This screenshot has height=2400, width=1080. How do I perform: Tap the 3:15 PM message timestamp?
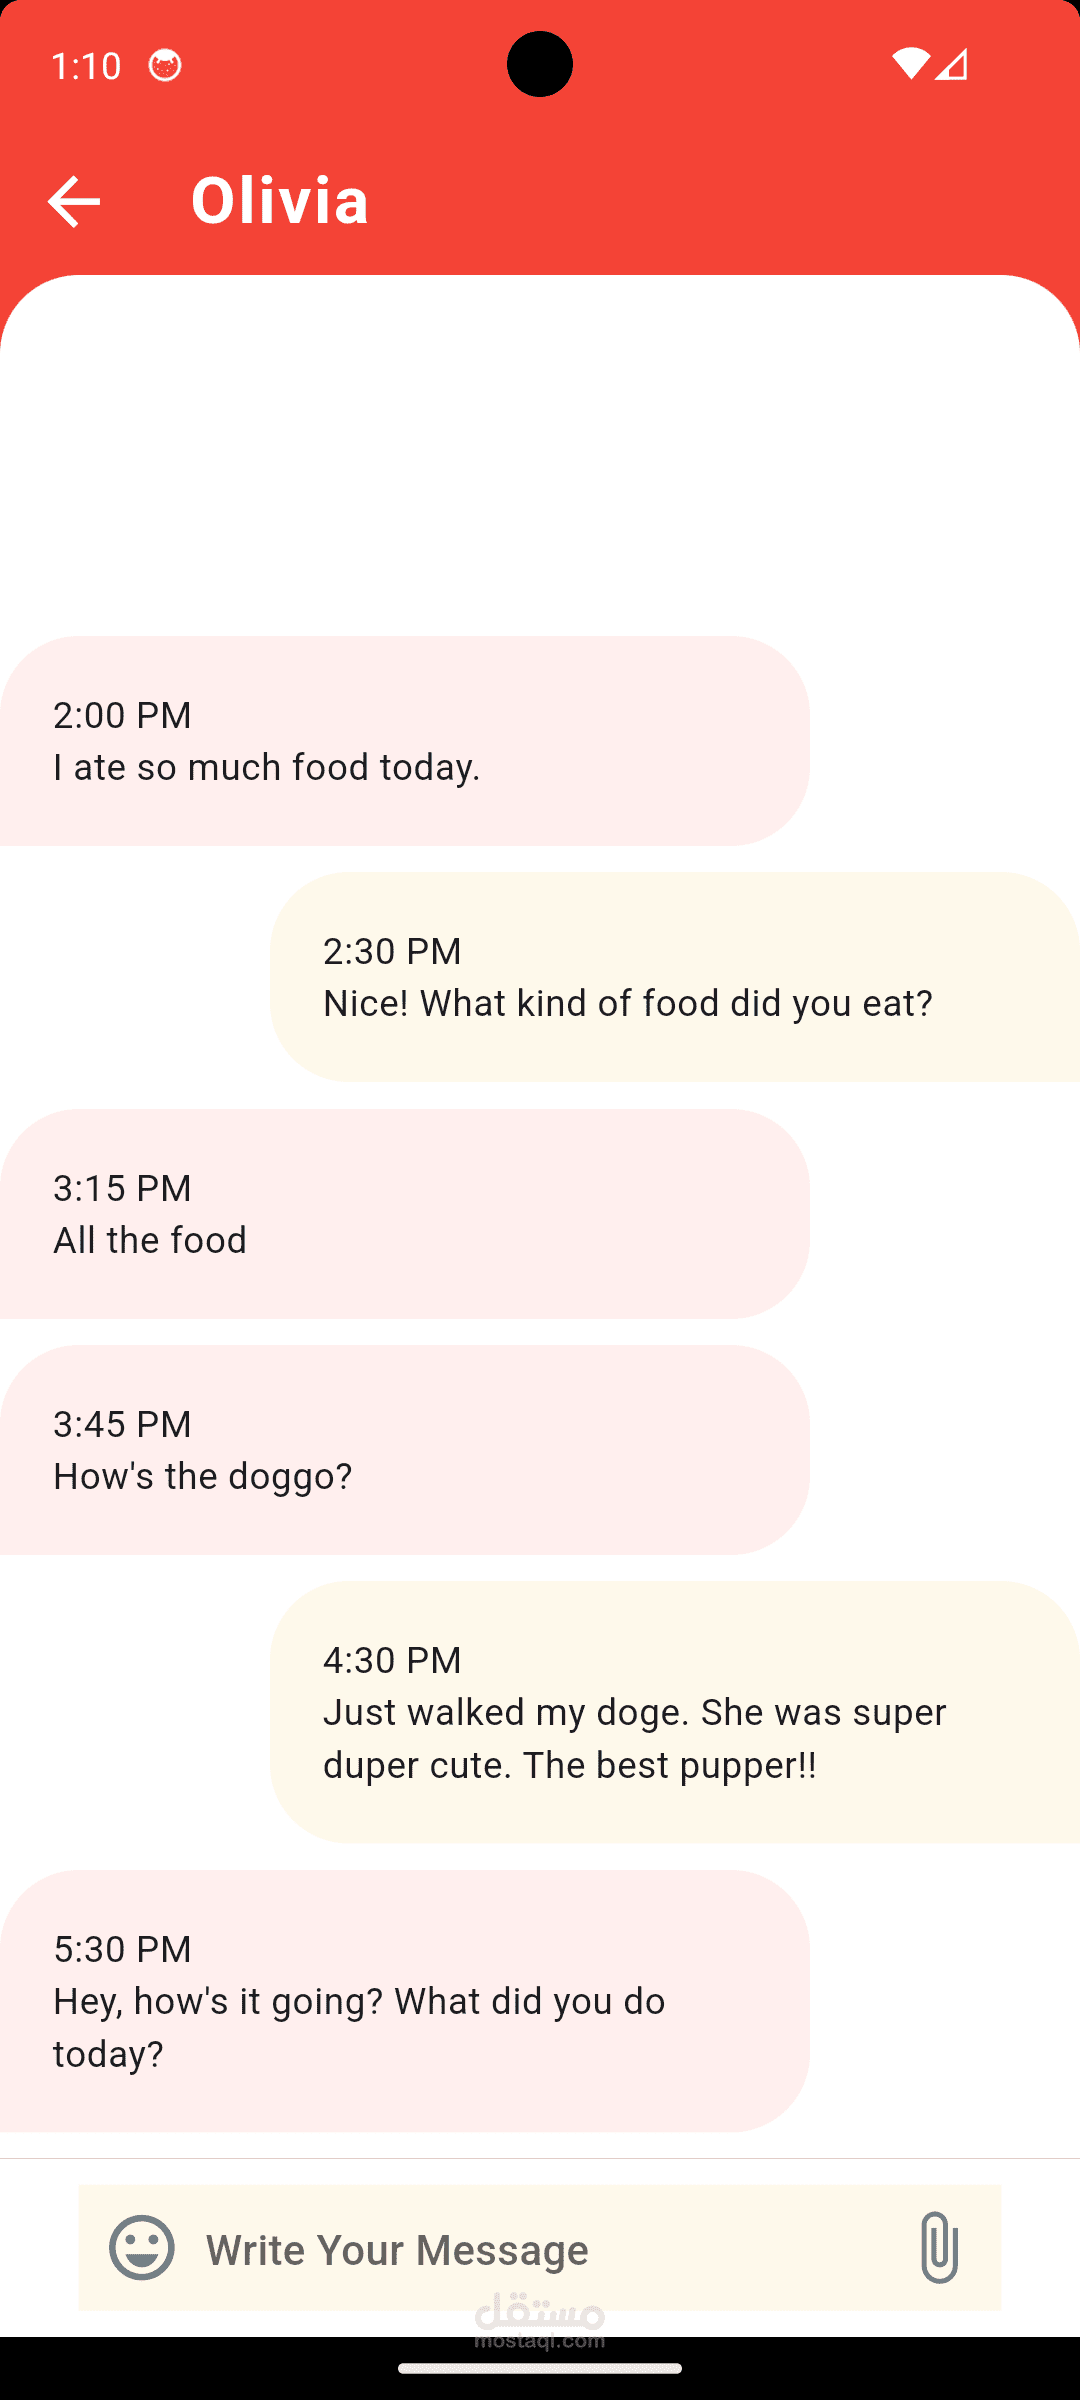point(122,1188)
